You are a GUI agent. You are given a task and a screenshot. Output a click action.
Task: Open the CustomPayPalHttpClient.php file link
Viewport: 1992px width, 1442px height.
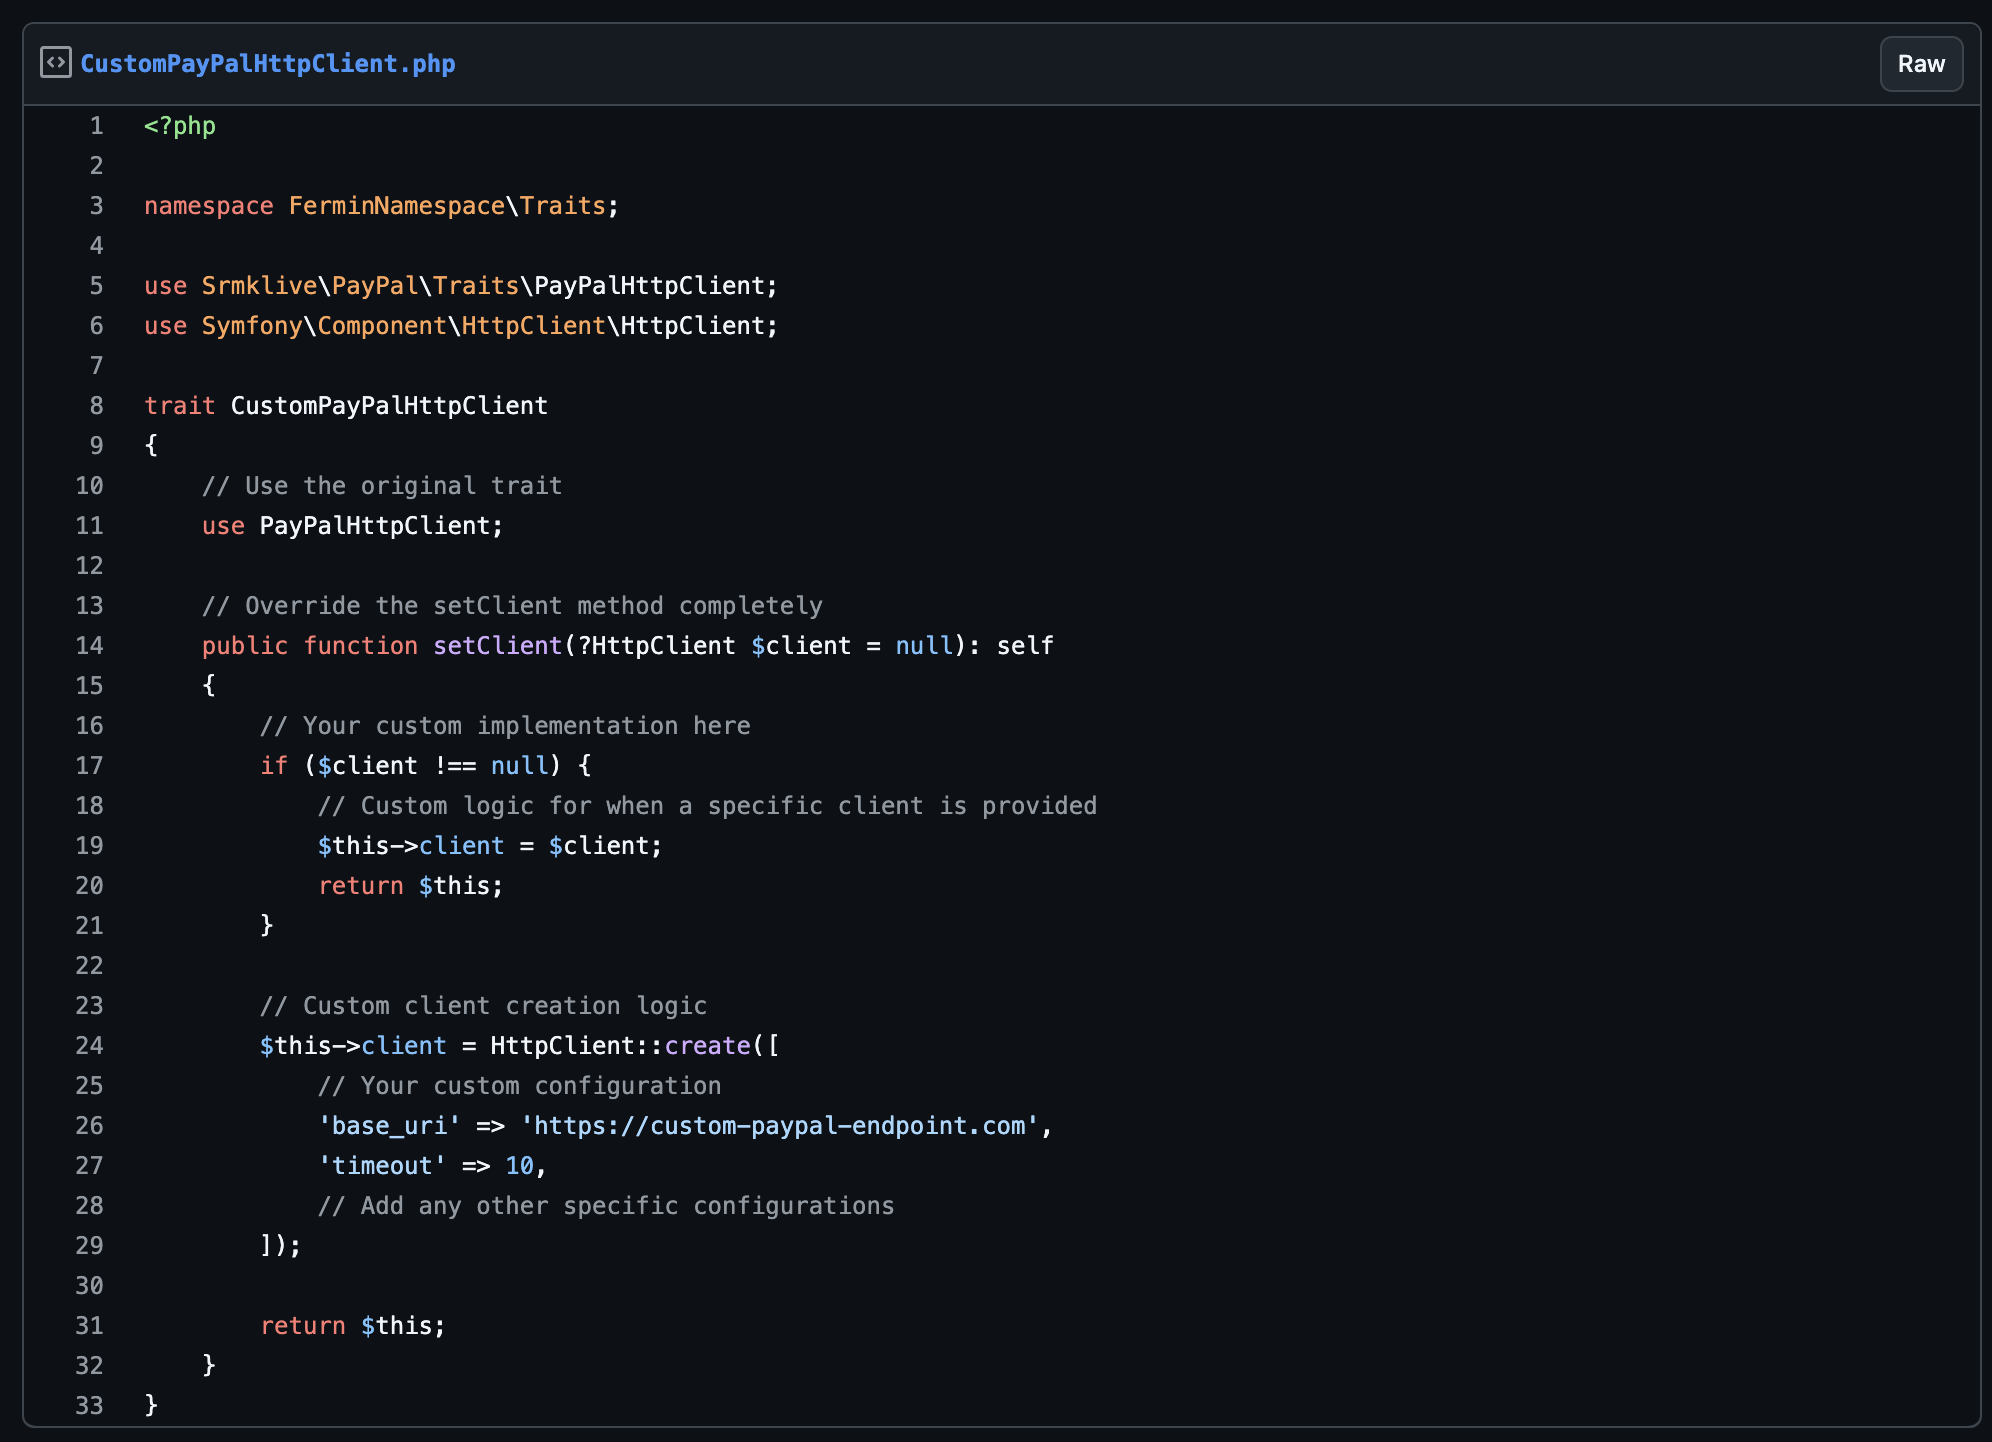(x=268, y=64)
